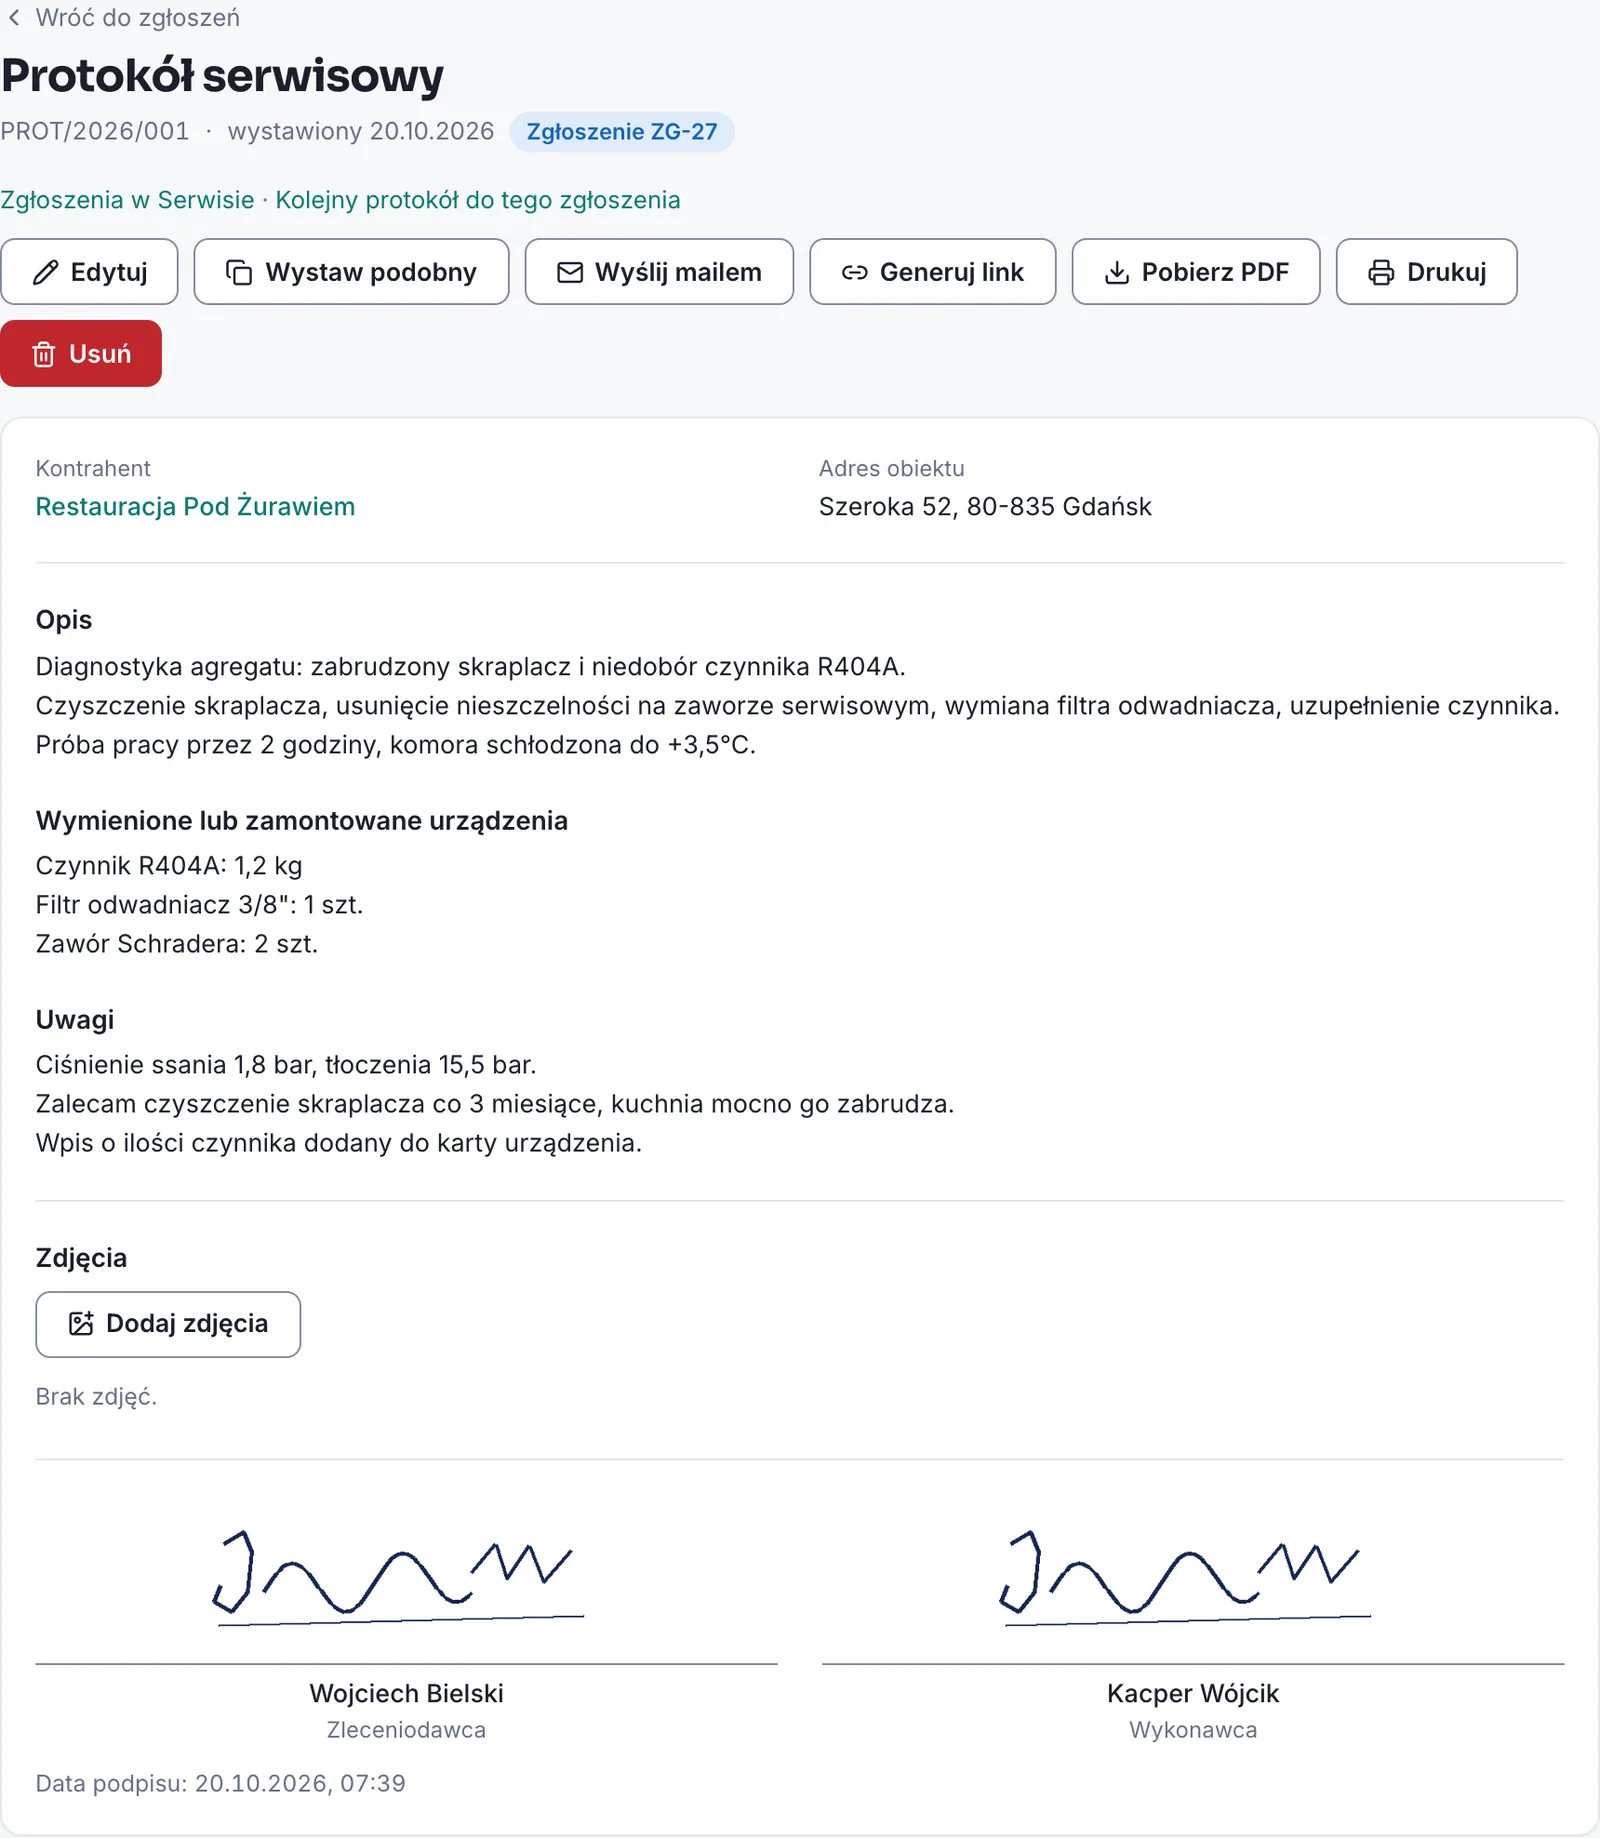Click the Dodaj zdjęcia button
The height and width of the screenshot is (1838, 1600).
168,1324
